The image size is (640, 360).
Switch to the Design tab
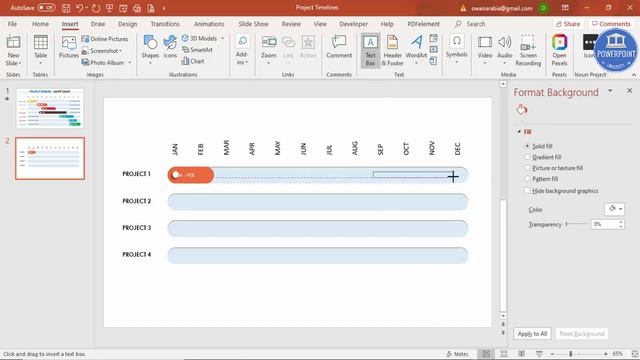tap(127, 24)
